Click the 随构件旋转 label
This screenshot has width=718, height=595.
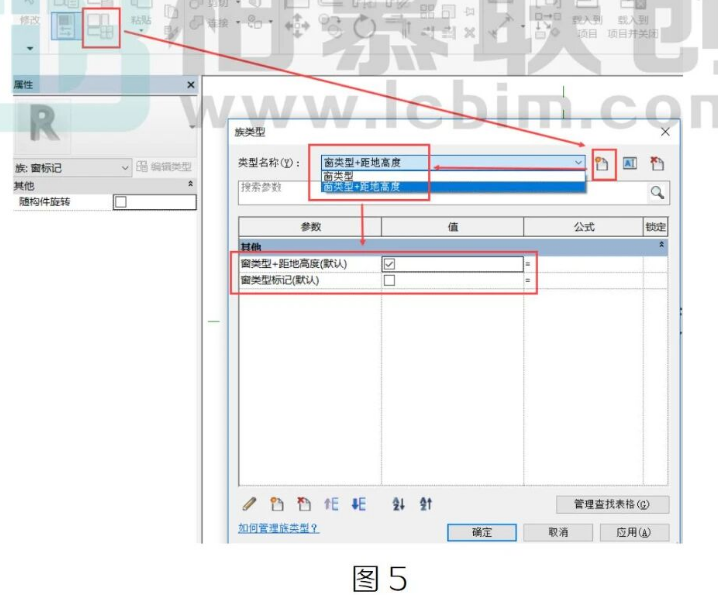pyautogui.click(x=44, y=202)
